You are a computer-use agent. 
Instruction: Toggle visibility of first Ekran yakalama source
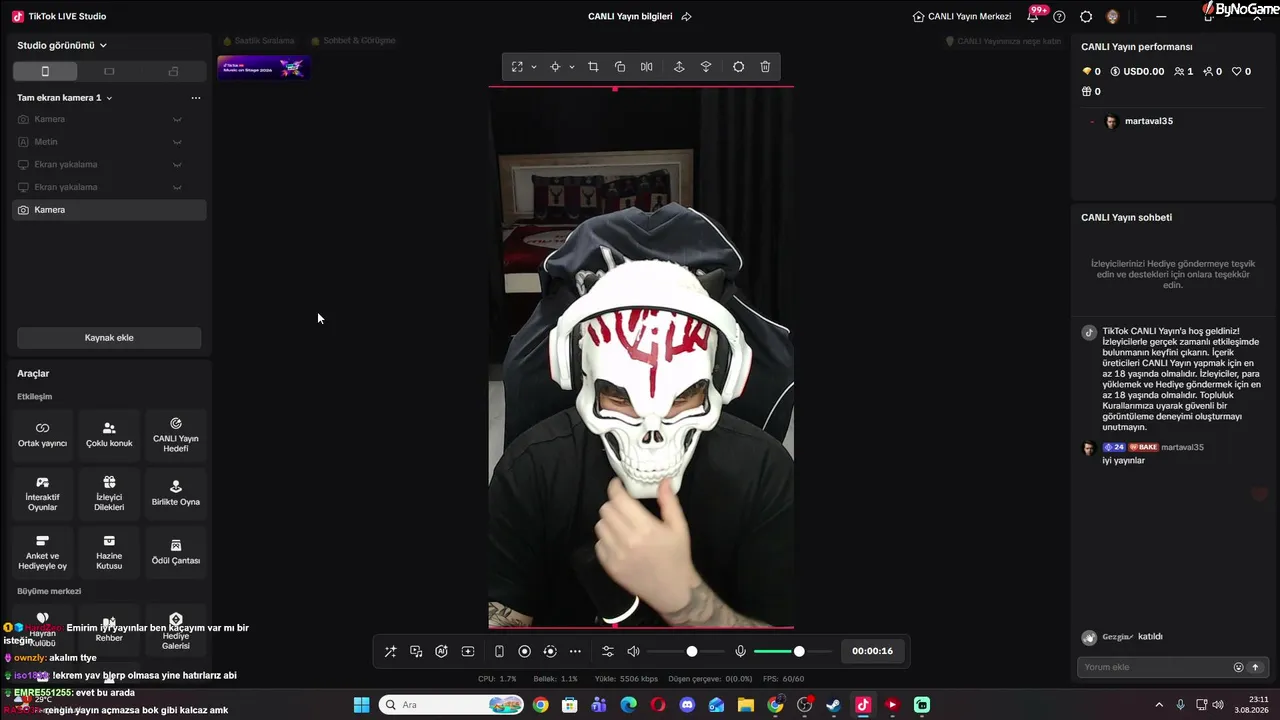point(177,164)
